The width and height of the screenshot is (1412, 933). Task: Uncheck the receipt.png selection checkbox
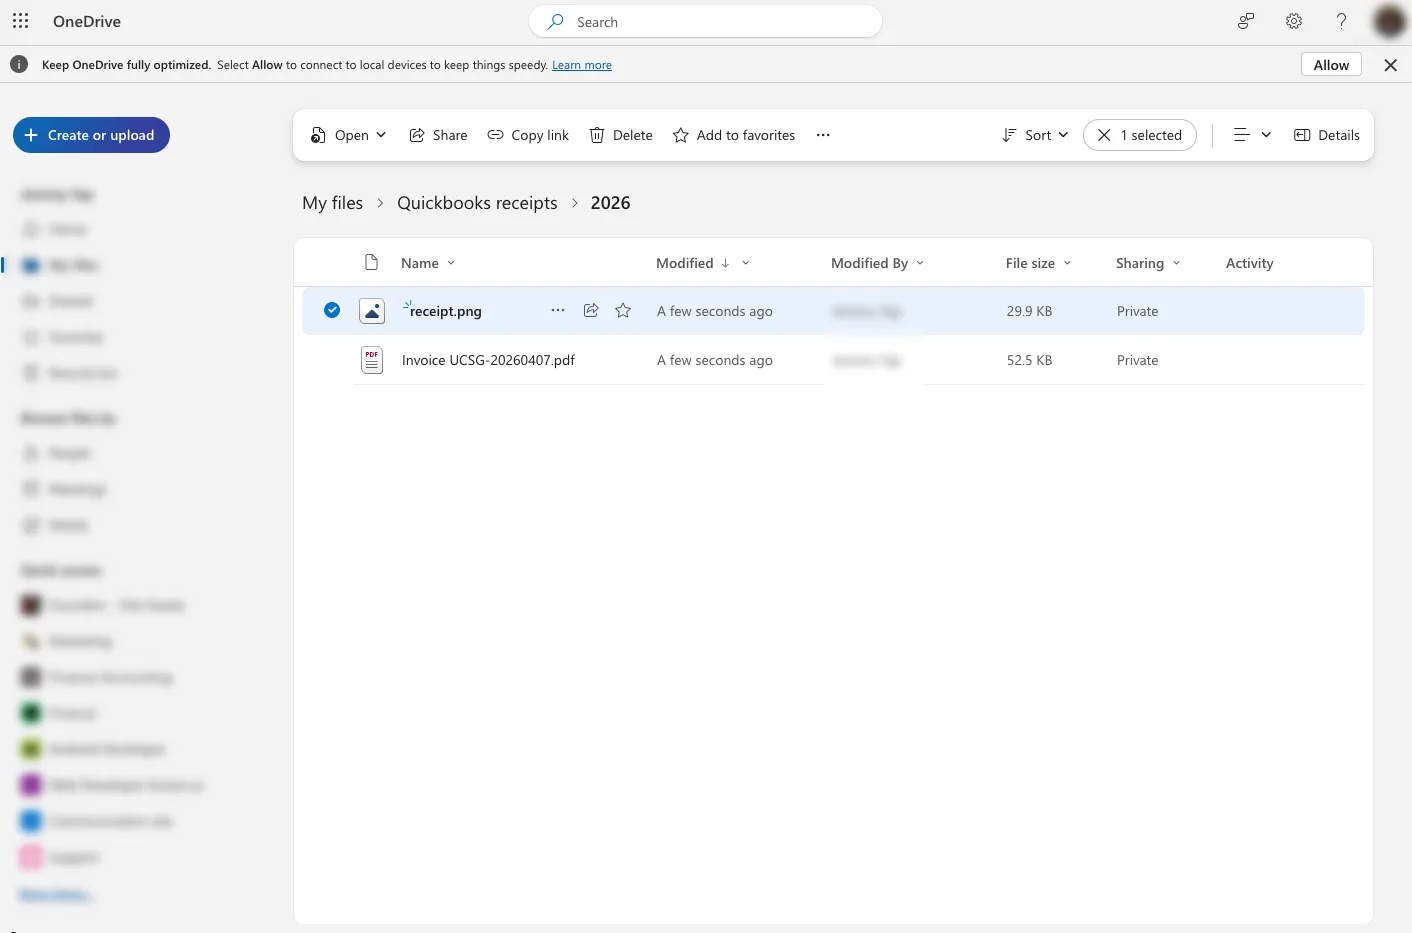332,311
